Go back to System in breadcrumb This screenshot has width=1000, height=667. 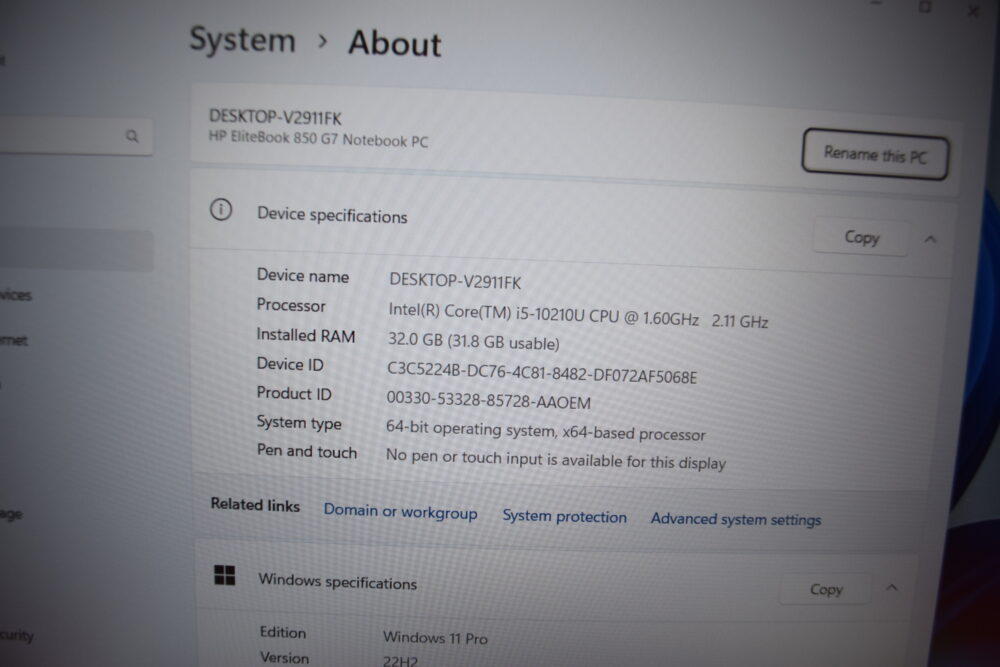pyautogui.click(x=242, y=40)
